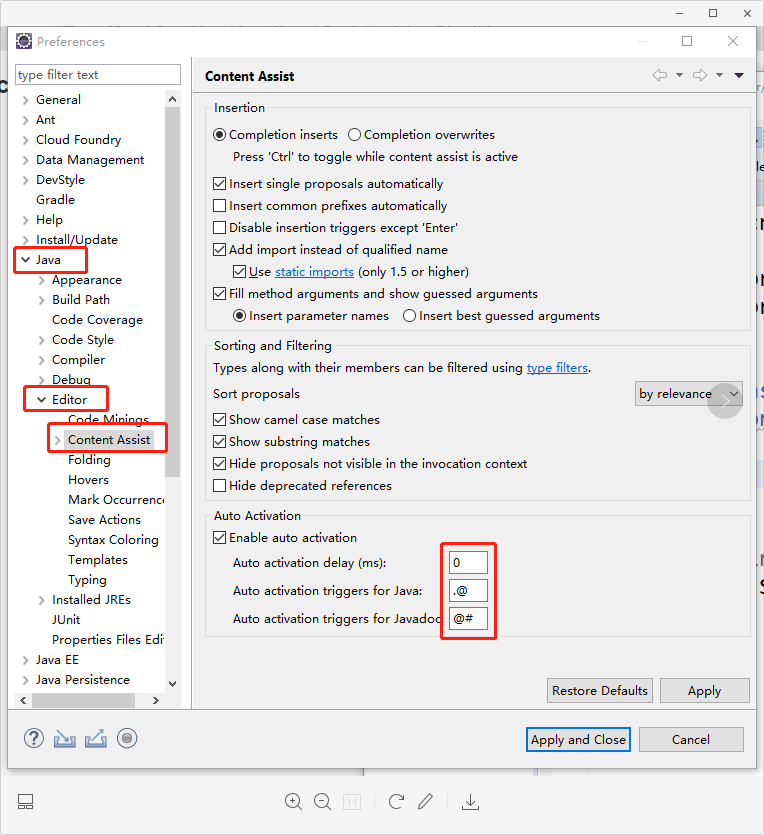Viewport: 764px width, 835px height.
Task: Expand the Ant tree node
Action: pyautogui.click(x=25, y=120)
